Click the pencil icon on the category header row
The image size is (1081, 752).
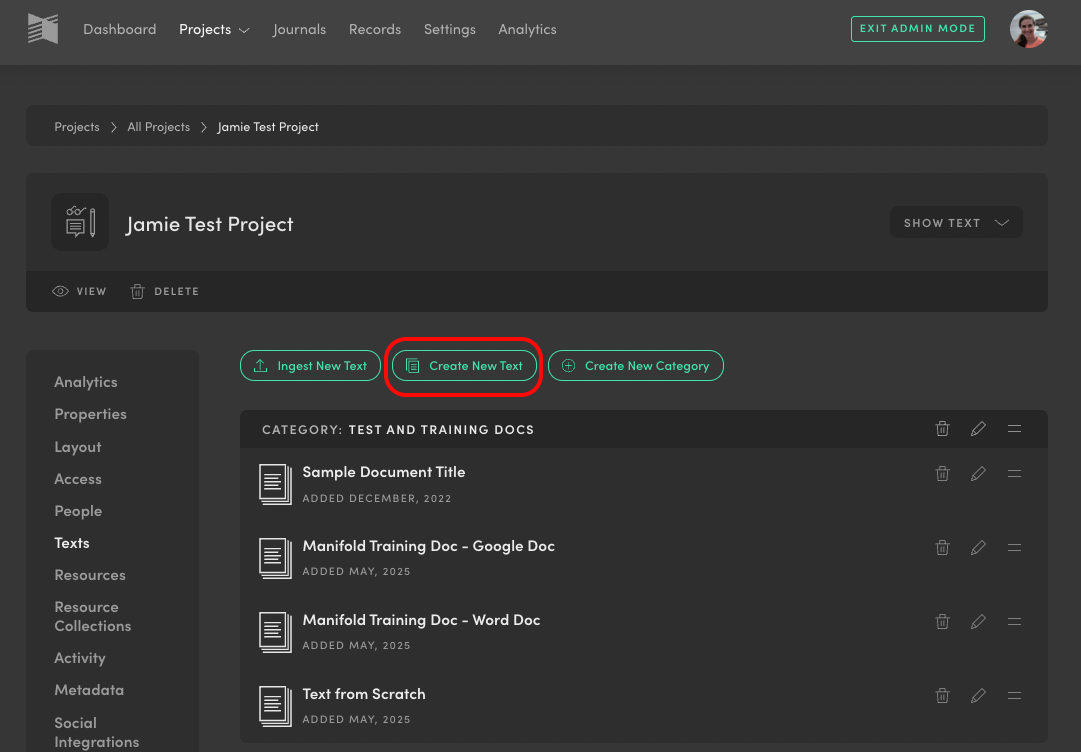tap(978, 429)
